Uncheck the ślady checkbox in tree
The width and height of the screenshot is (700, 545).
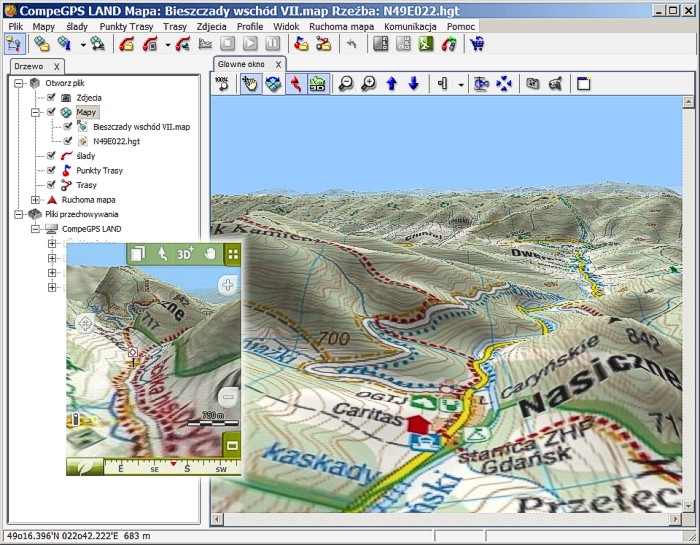[51, 155]
